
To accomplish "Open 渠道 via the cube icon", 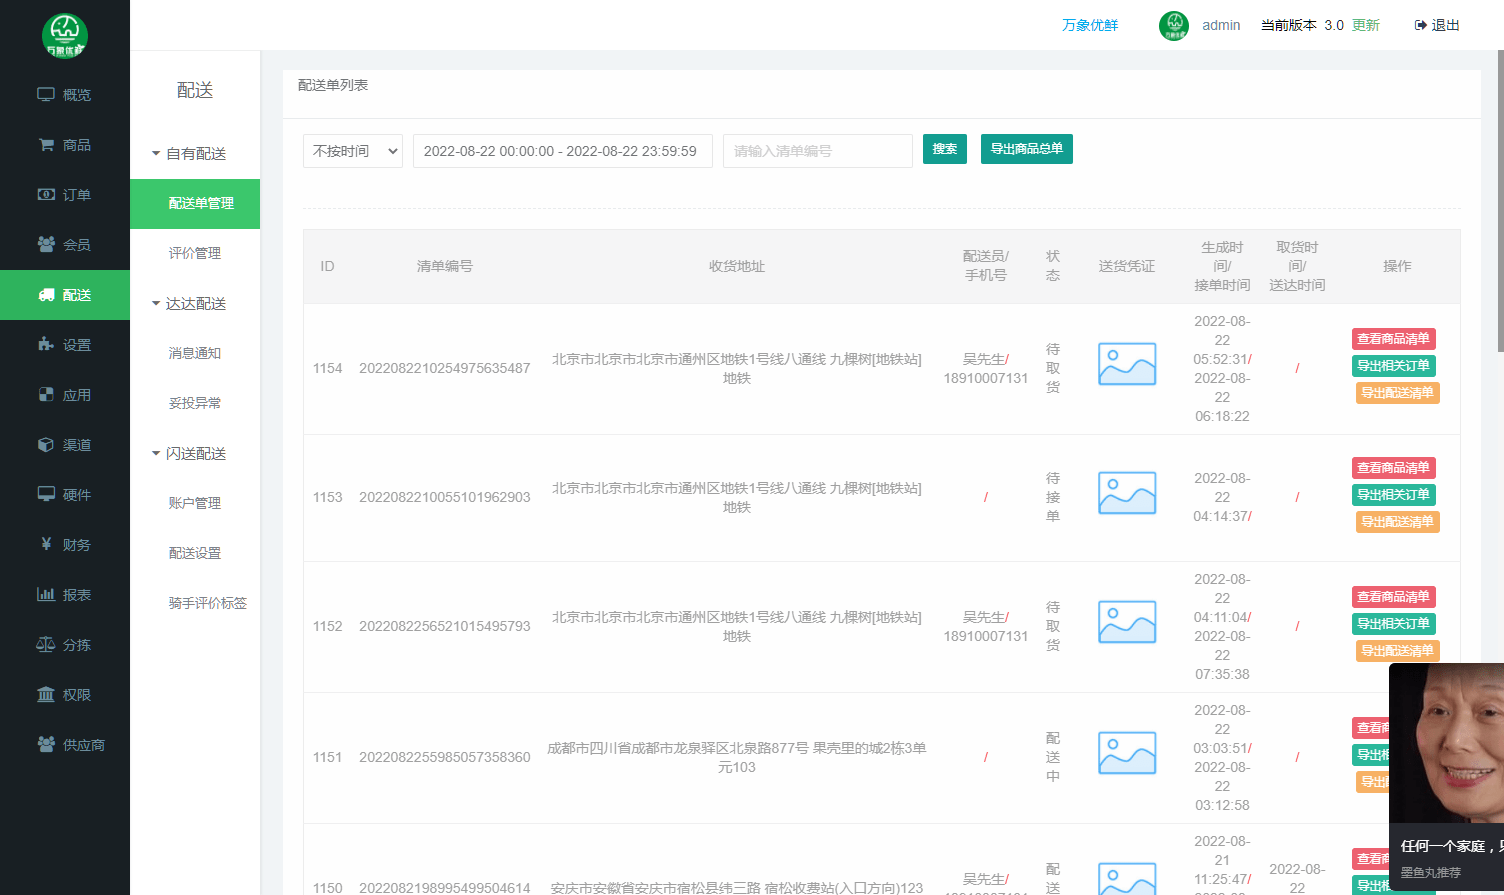I will [x=46, y=445].
